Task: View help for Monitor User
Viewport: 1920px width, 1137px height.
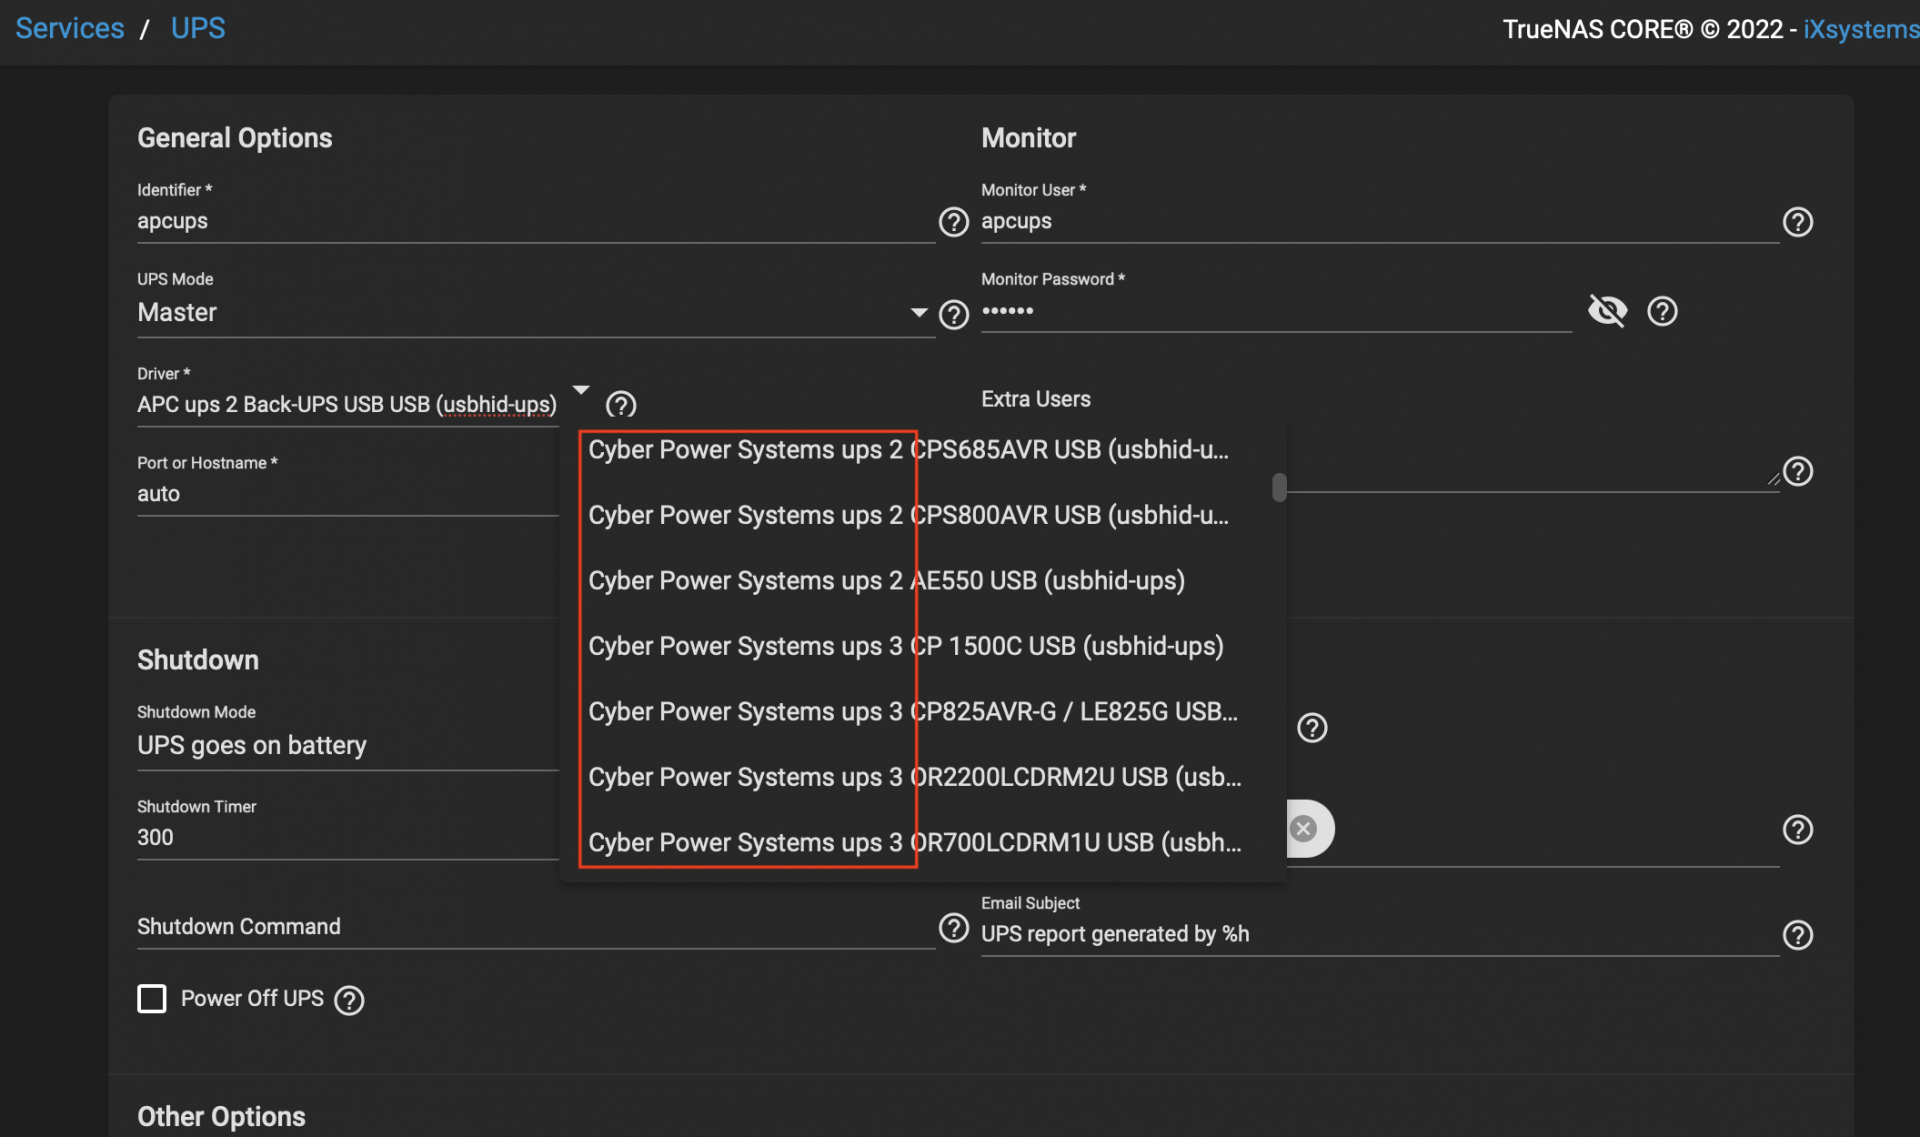Action: pos(1797,222)
